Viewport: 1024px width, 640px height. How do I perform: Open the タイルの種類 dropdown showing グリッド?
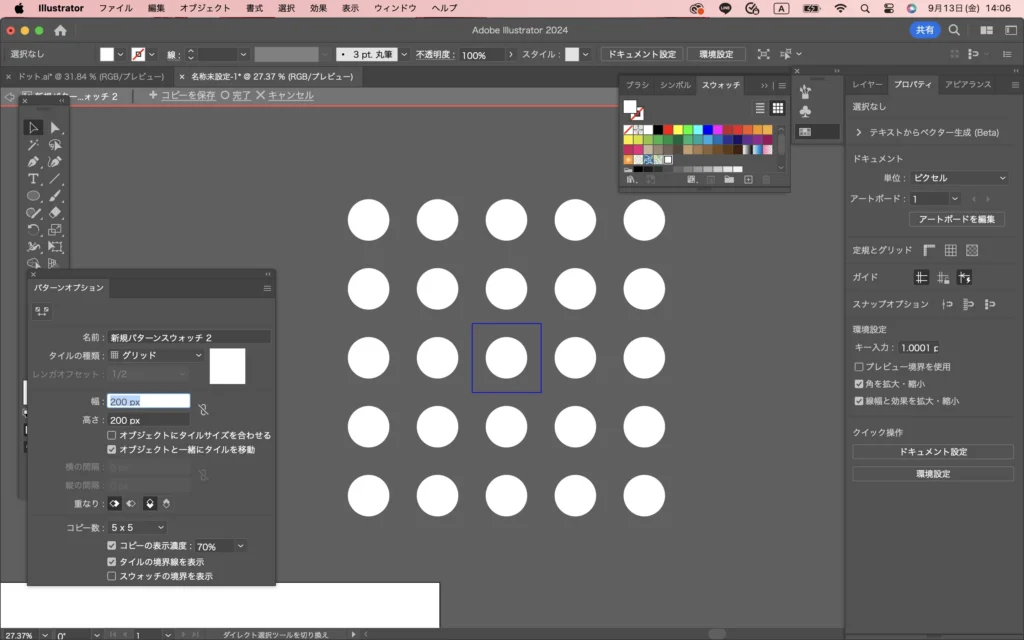click(156, 355)
